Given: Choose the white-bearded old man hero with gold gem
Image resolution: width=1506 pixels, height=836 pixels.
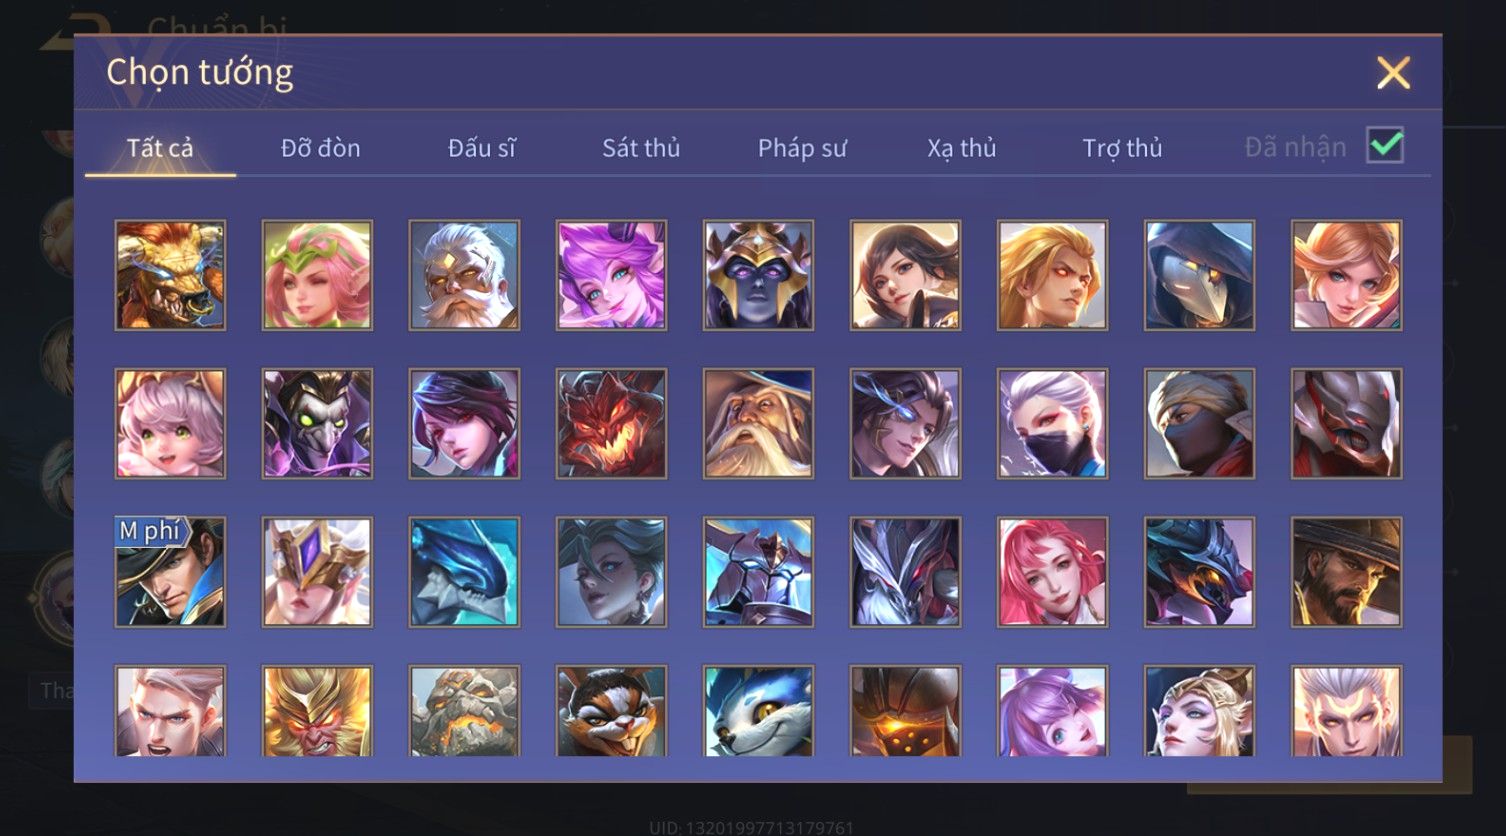Looking at the screenshot, I should click(x=464, y=275).
